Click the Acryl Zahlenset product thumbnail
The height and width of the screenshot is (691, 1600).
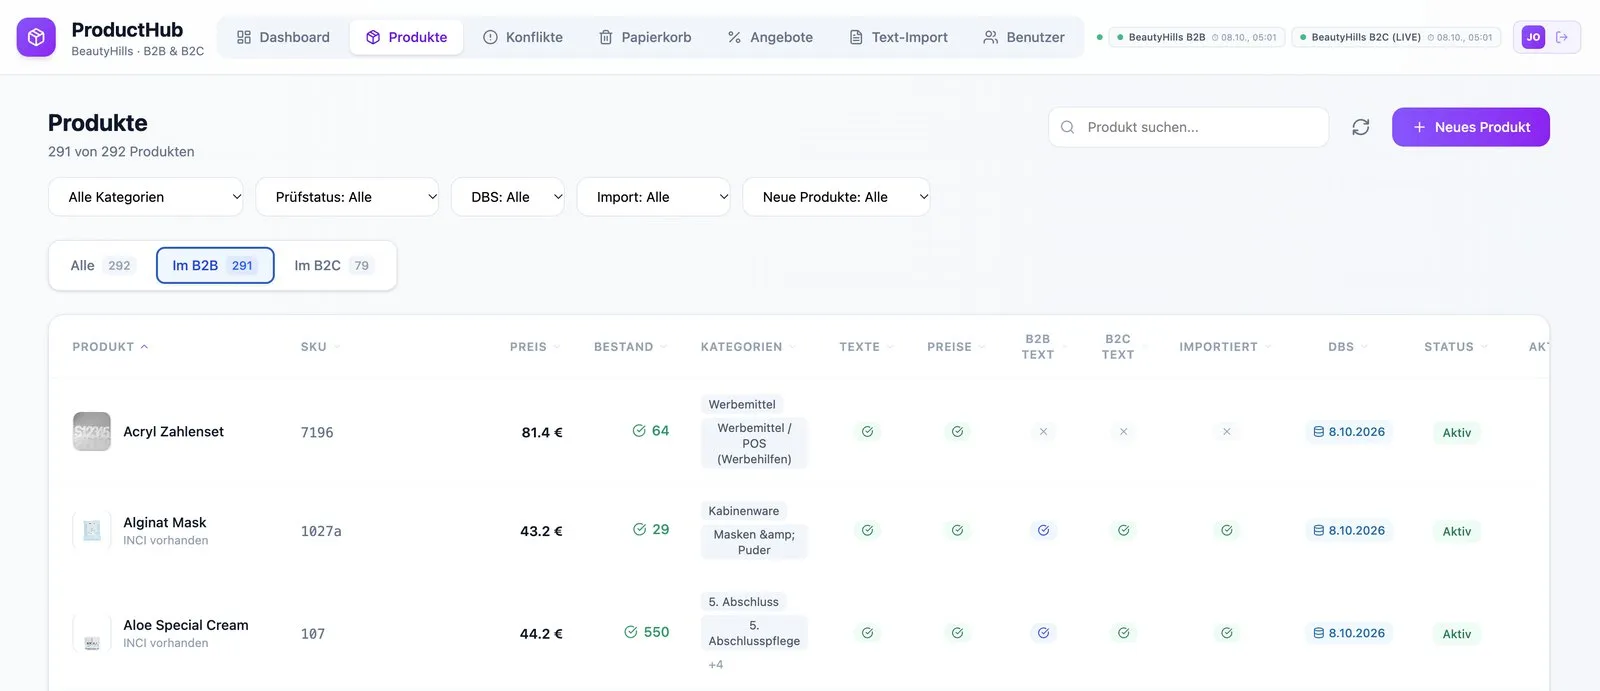click(x=92, y=432)
